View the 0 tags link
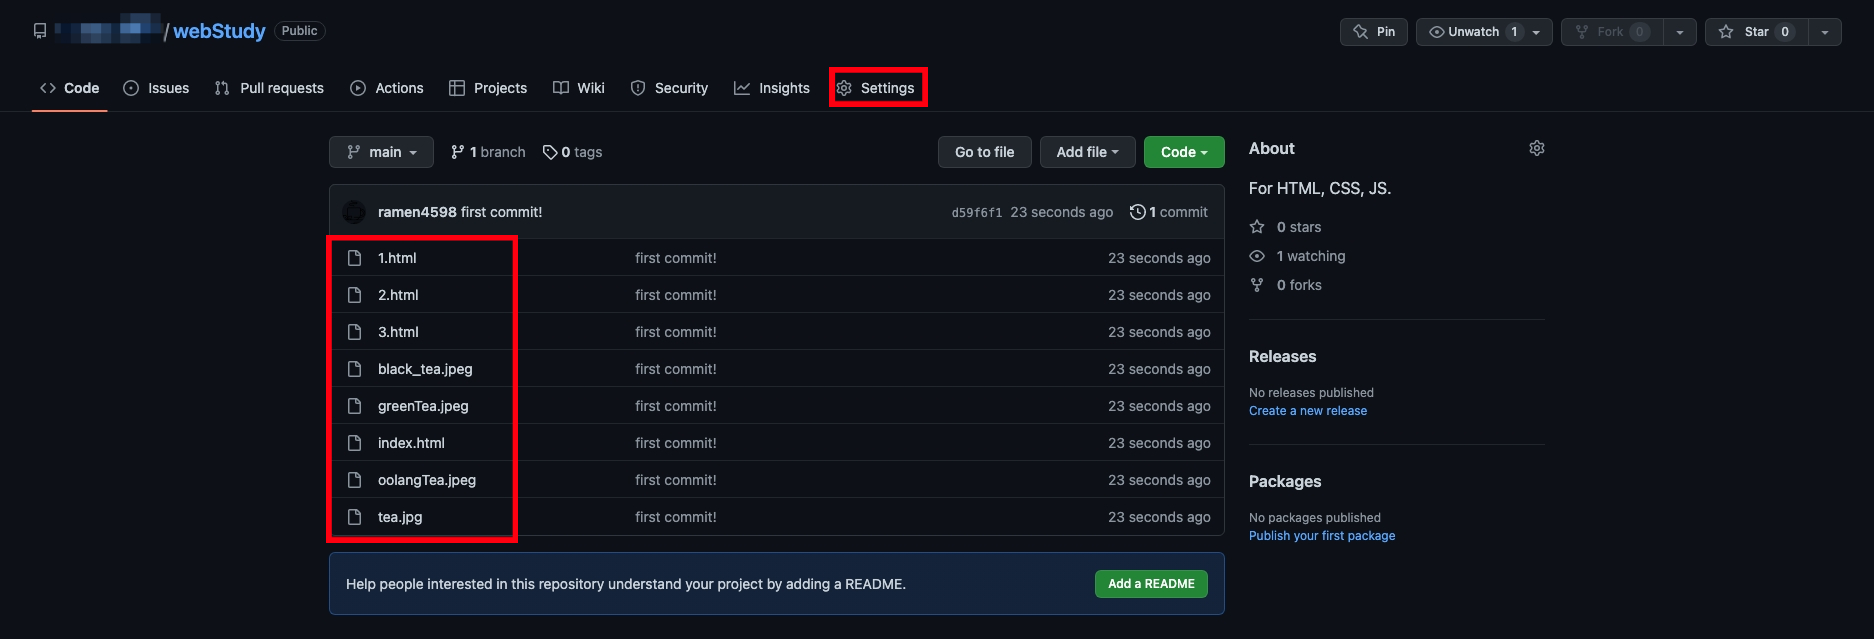This screenshot has height=639, width=1874. click(572, 152)
